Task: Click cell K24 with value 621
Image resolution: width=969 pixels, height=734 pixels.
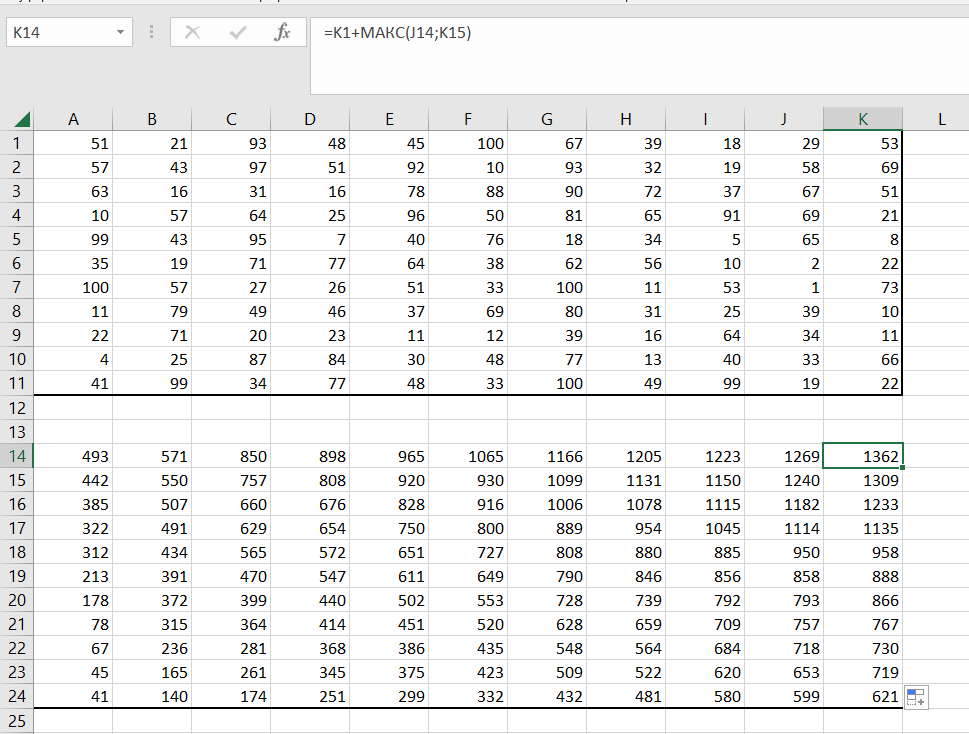Action: (863, 697)
